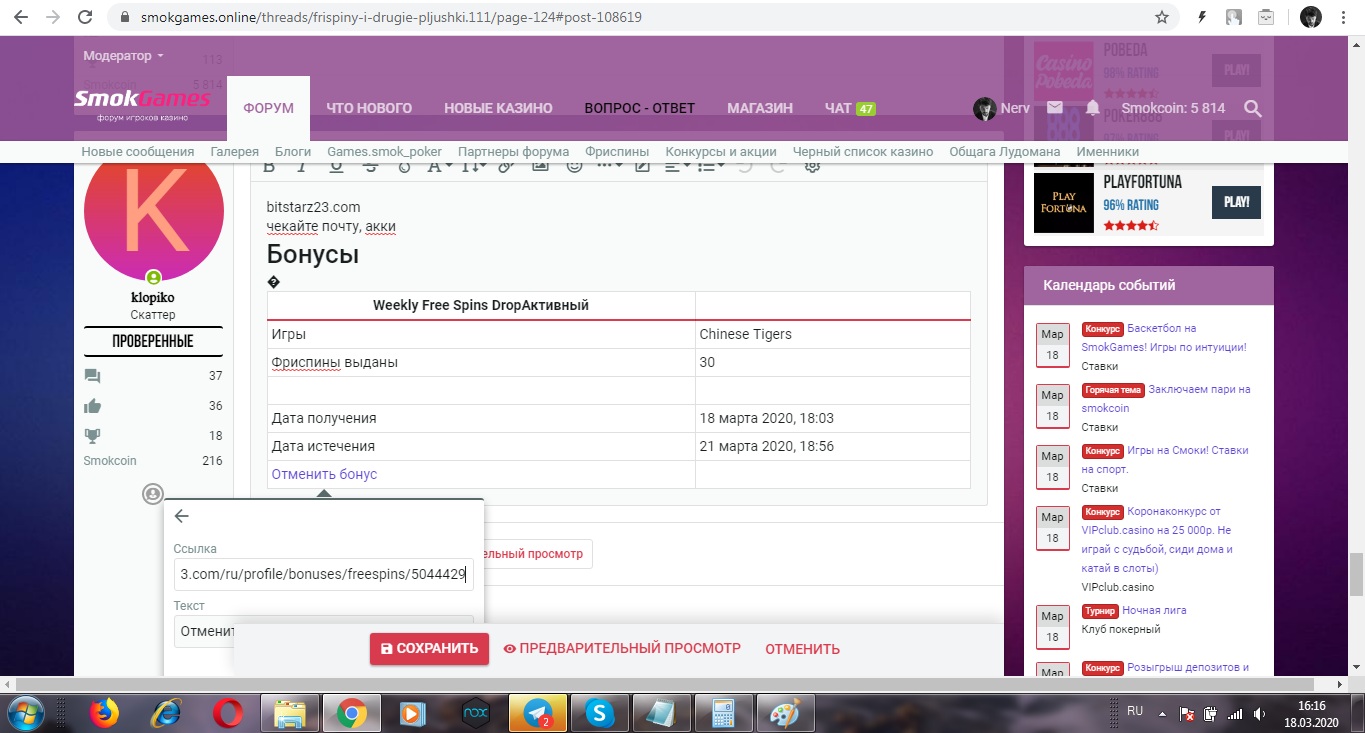Image resolution: width=1365 pixels, height=733 pixels.
Task: Cancel editing with ОТМЕНИТЬ
Action: (802, 648)
